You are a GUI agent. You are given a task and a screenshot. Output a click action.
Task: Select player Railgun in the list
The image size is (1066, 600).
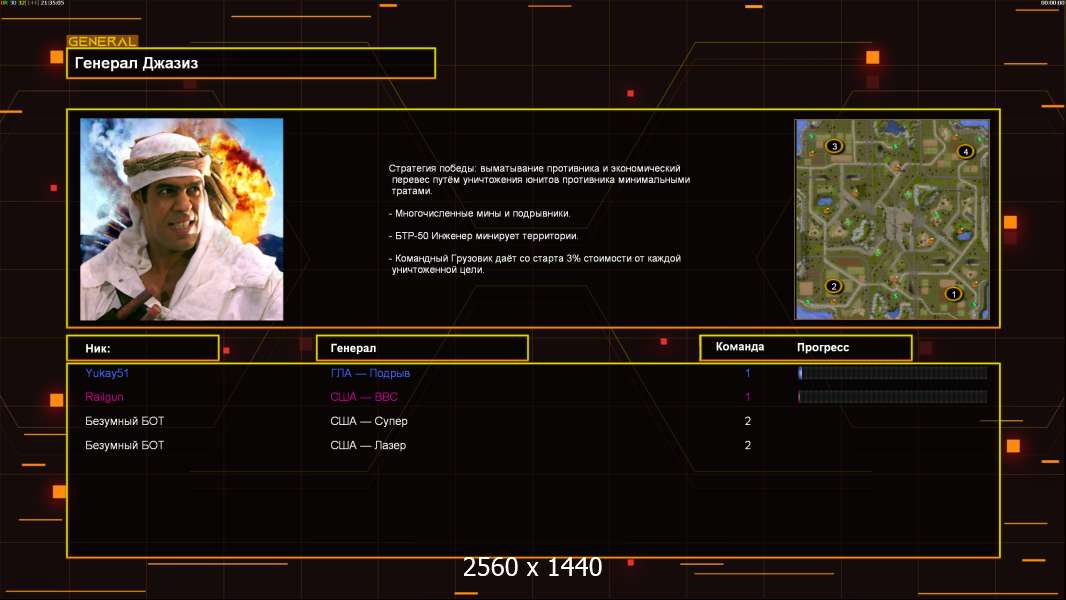click(x=104, y=397)
